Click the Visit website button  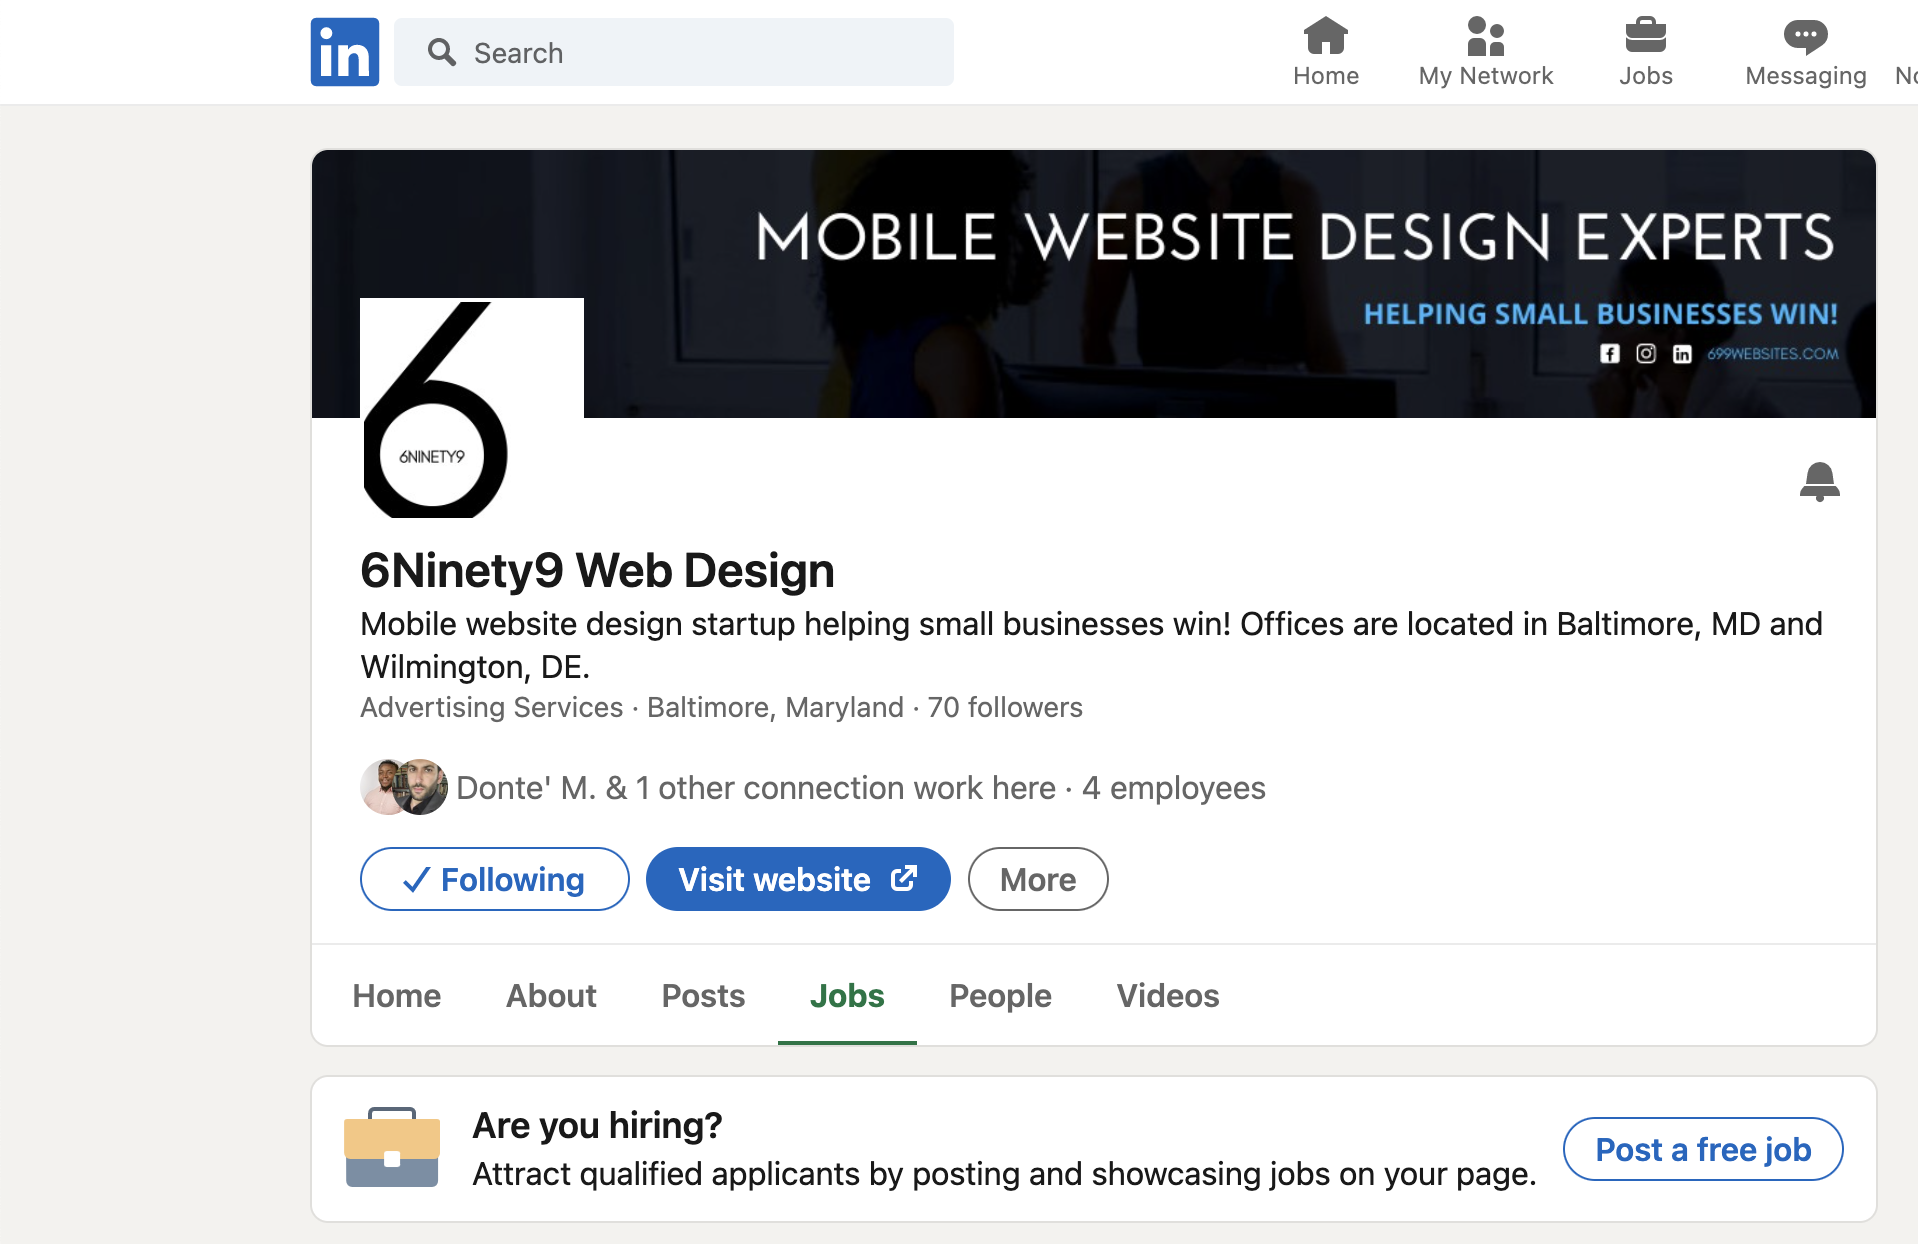point(797,879)
